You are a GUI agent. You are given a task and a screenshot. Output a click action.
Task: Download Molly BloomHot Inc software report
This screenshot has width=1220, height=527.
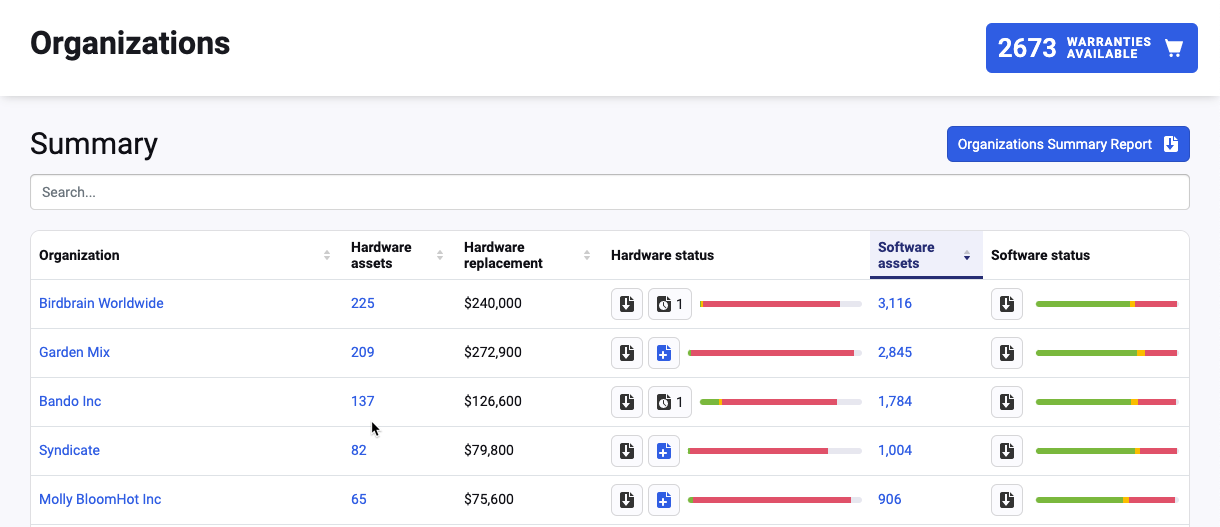pos(1007,500)
